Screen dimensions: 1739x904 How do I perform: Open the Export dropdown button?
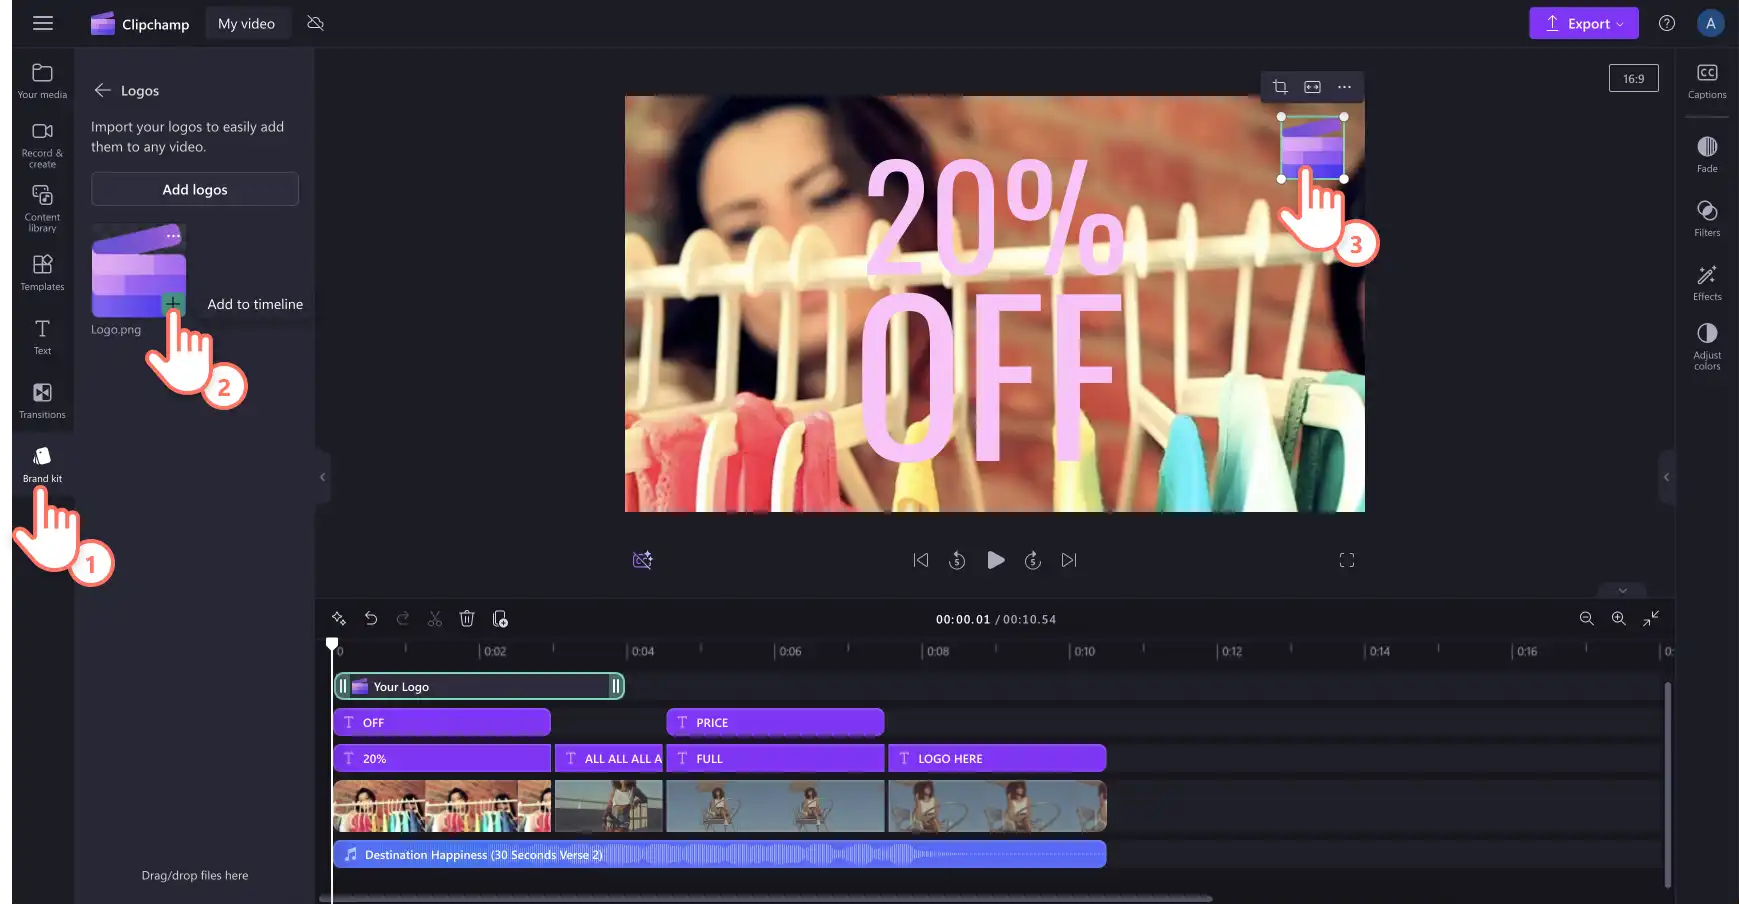[x=1583, y=23]
